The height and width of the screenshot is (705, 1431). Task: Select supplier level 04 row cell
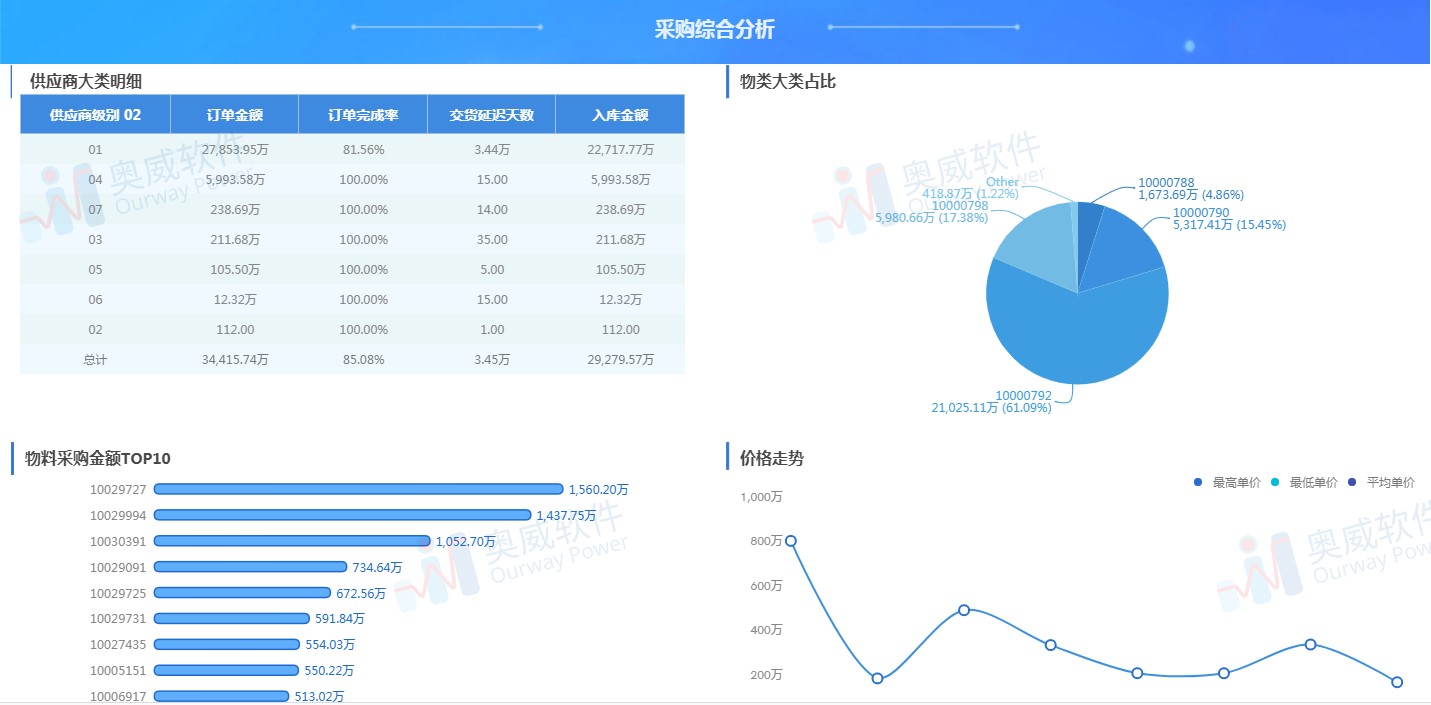(x=96, y=180)
